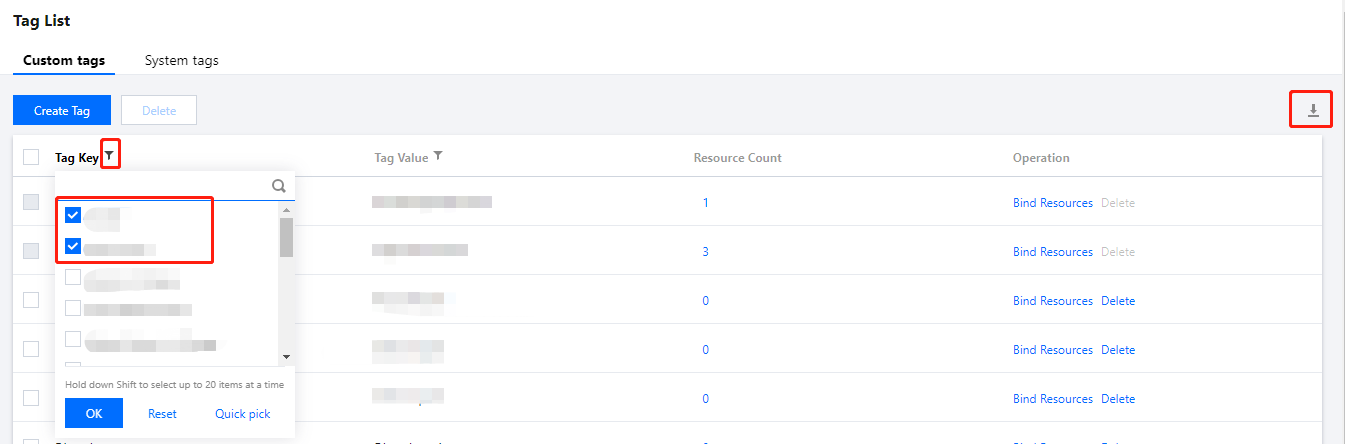Click the search magnifier in filter dropdown
1345x444 pixels.
[x=279, y=185]
